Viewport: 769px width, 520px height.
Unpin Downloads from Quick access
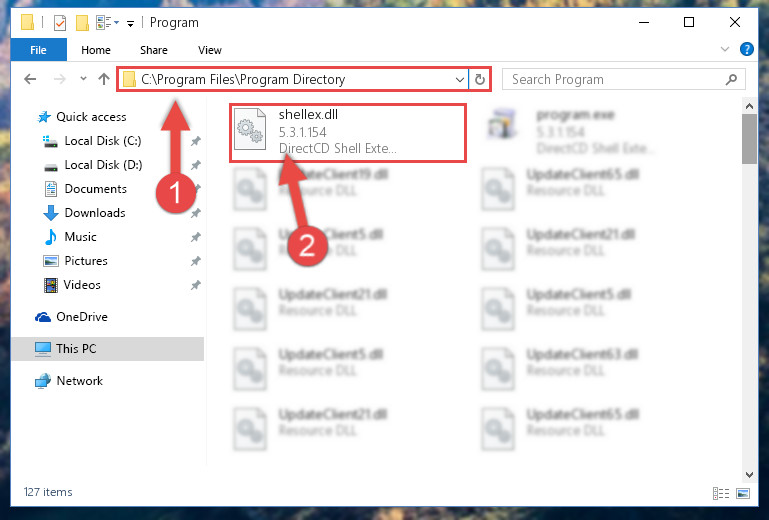(195, 213)
